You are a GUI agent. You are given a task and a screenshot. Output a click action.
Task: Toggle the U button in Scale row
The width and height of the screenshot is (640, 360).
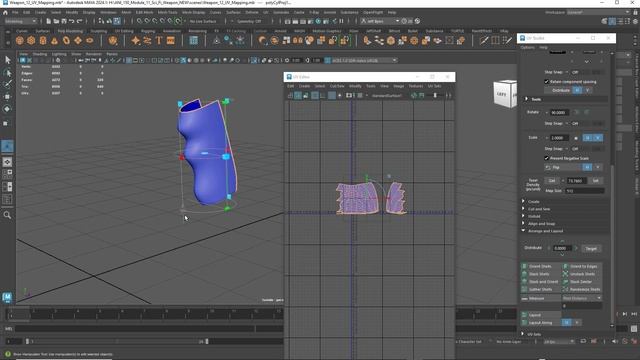[587, 138]
